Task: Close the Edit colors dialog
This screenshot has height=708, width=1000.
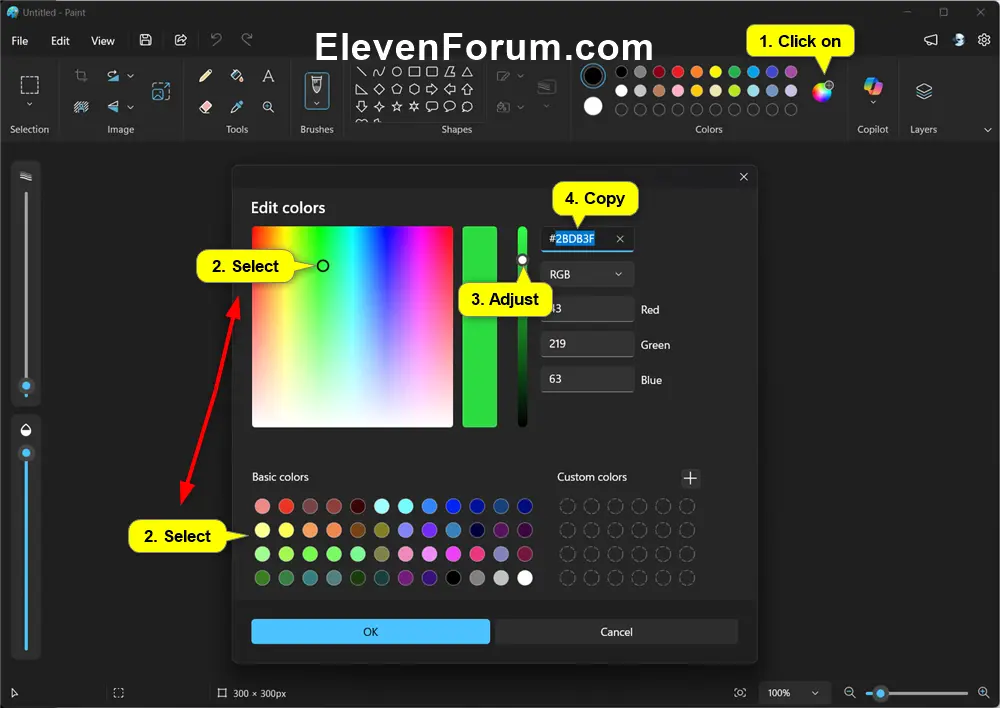Action: pos(744,177)
